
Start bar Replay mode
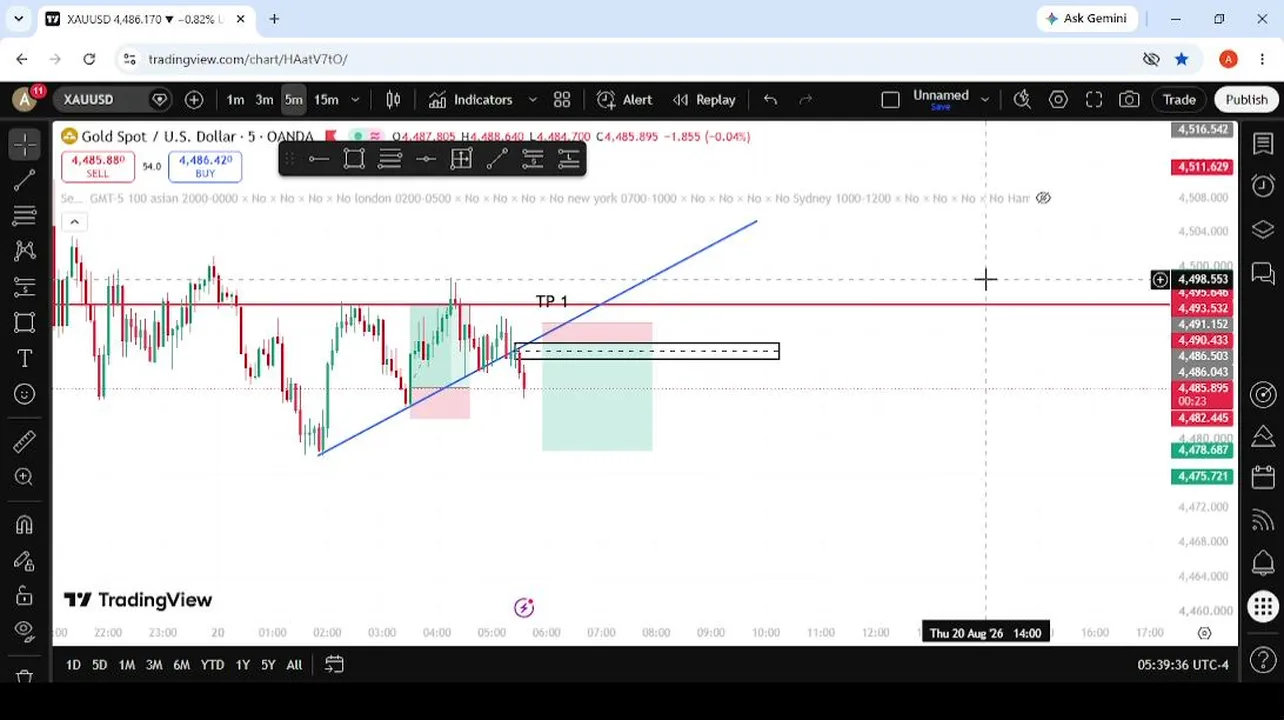704,100
